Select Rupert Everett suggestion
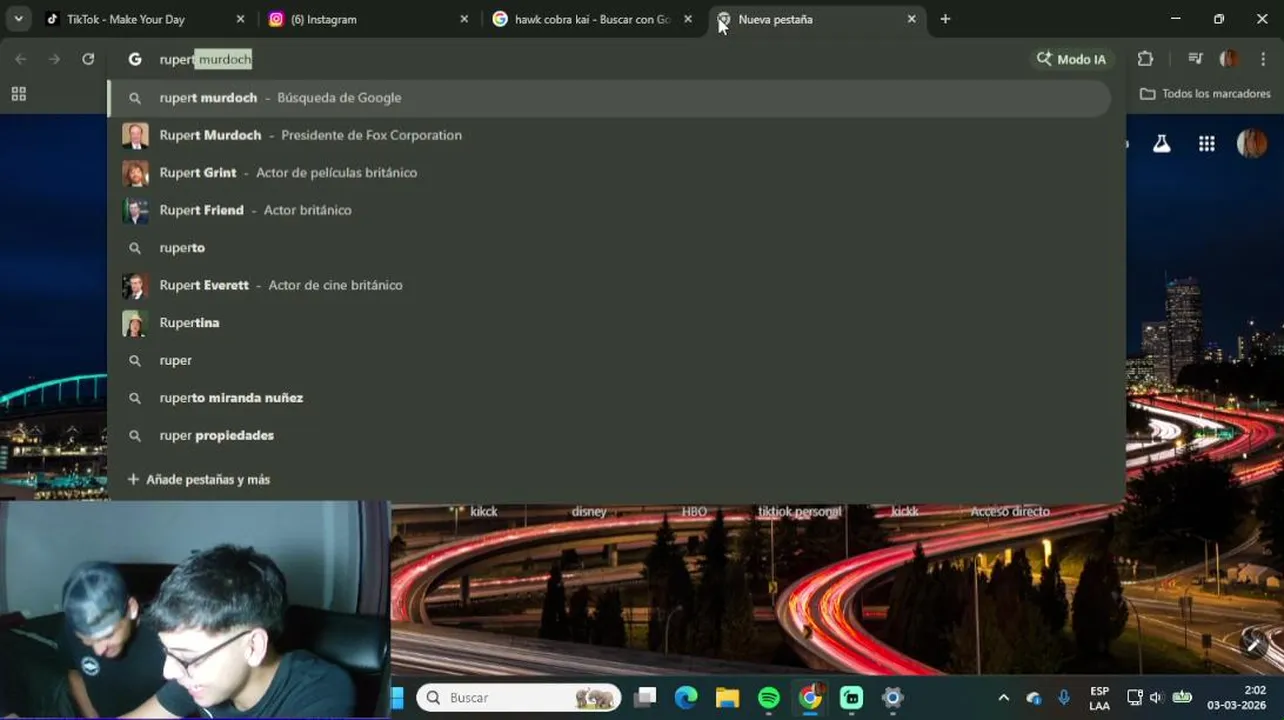The image size is (1284, 720). point(610,285)
